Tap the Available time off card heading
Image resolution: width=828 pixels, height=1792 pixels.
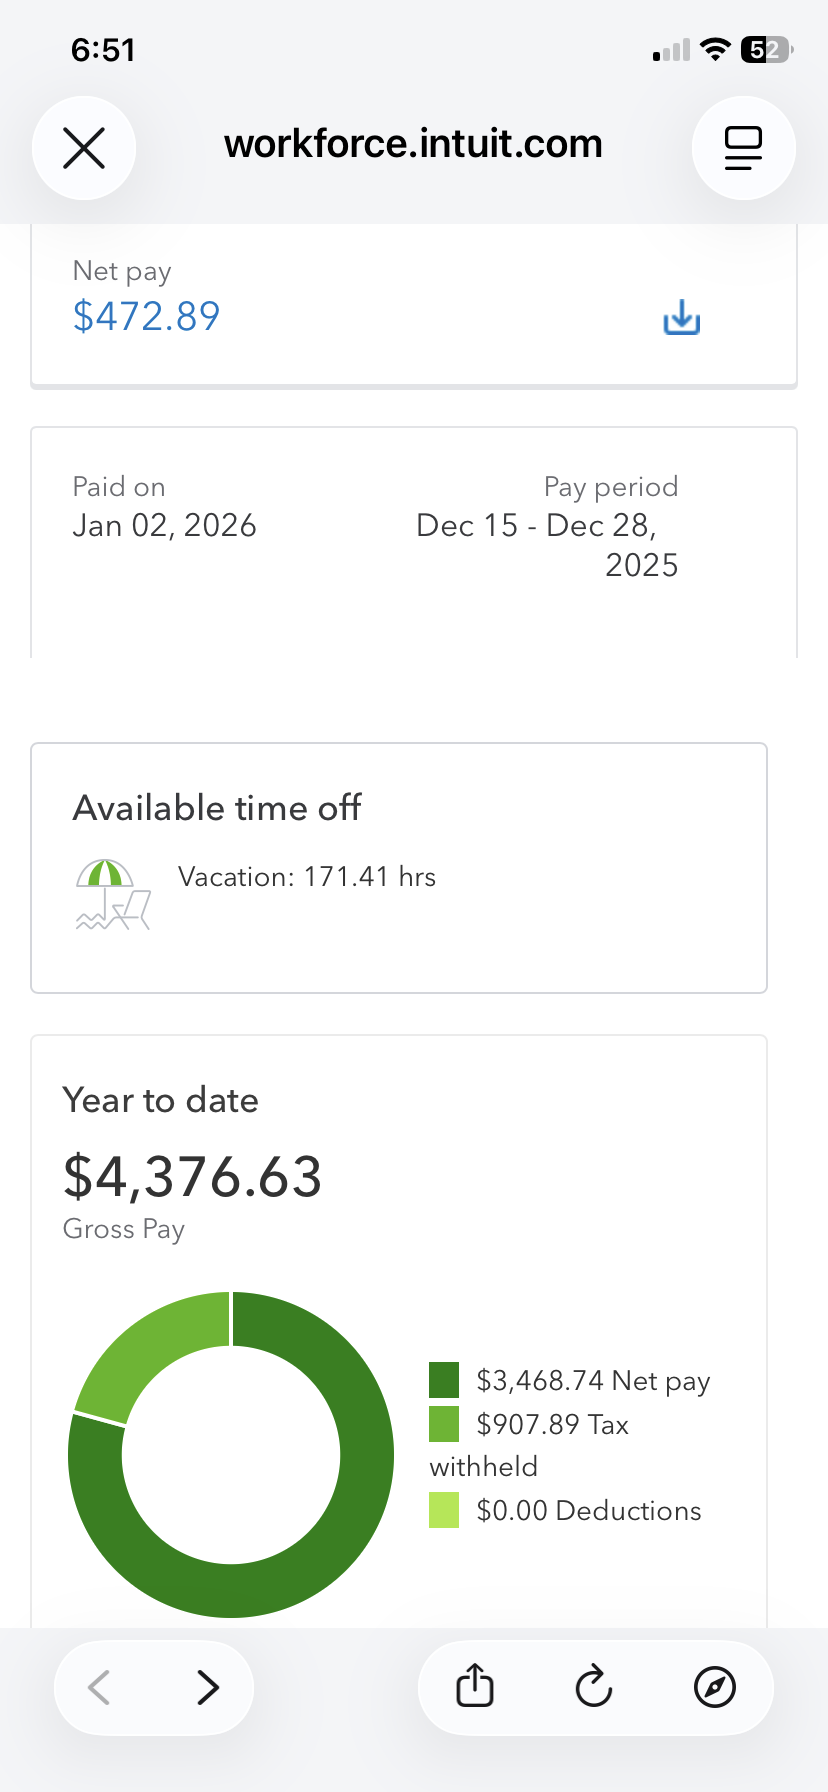(x=217, y=808)
